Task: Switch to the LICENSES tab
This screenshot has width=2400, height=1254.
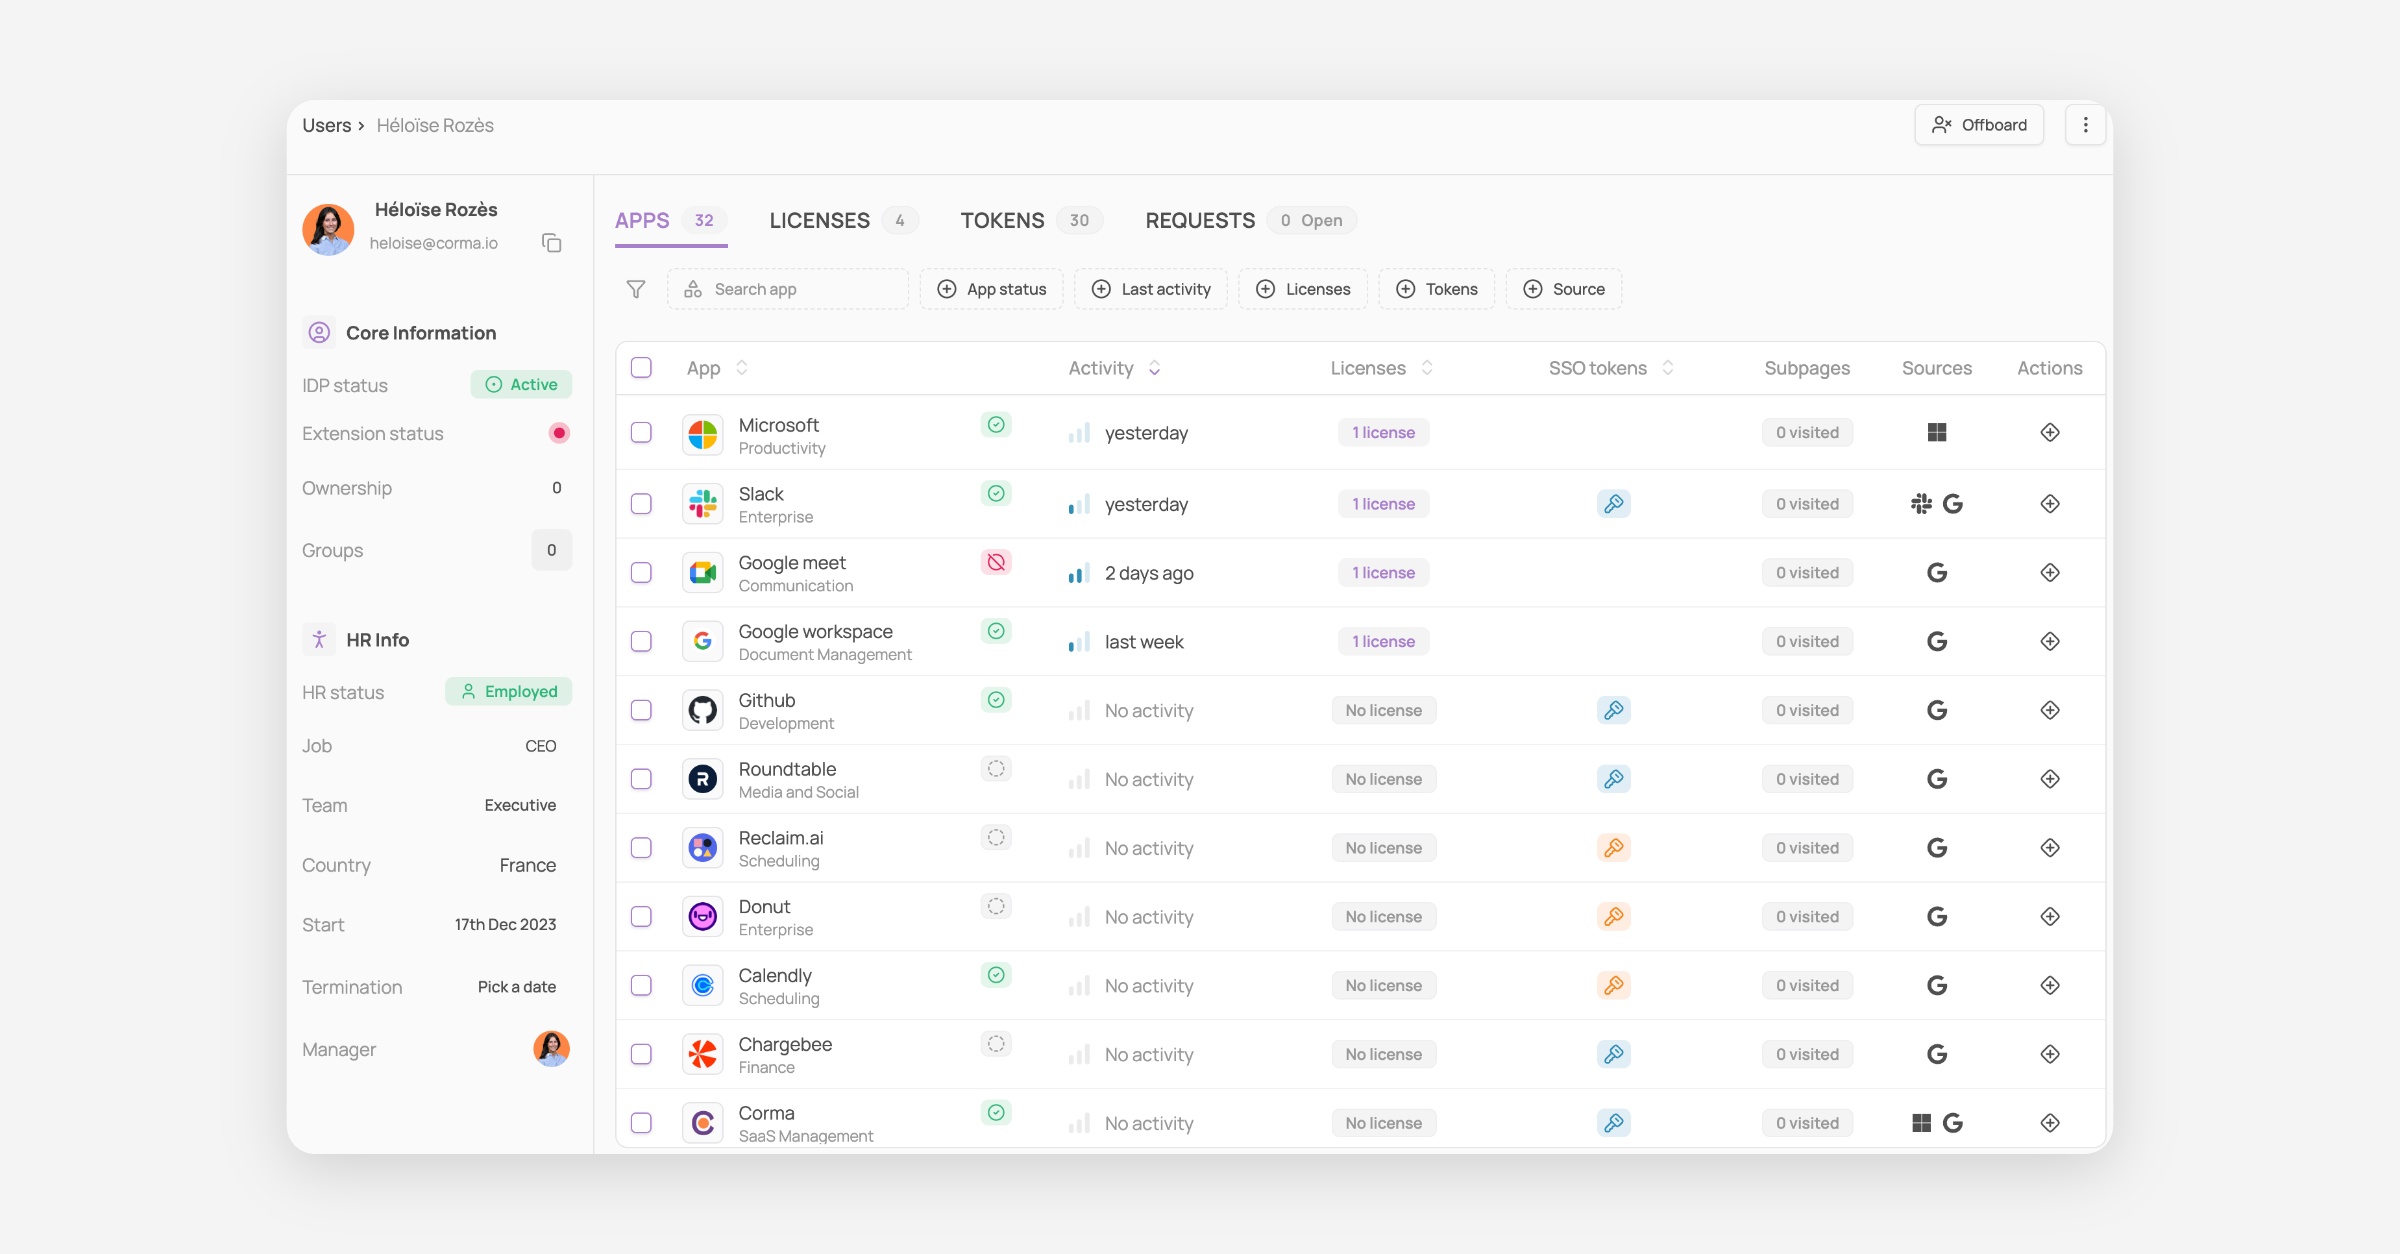Action: [819, 221]
